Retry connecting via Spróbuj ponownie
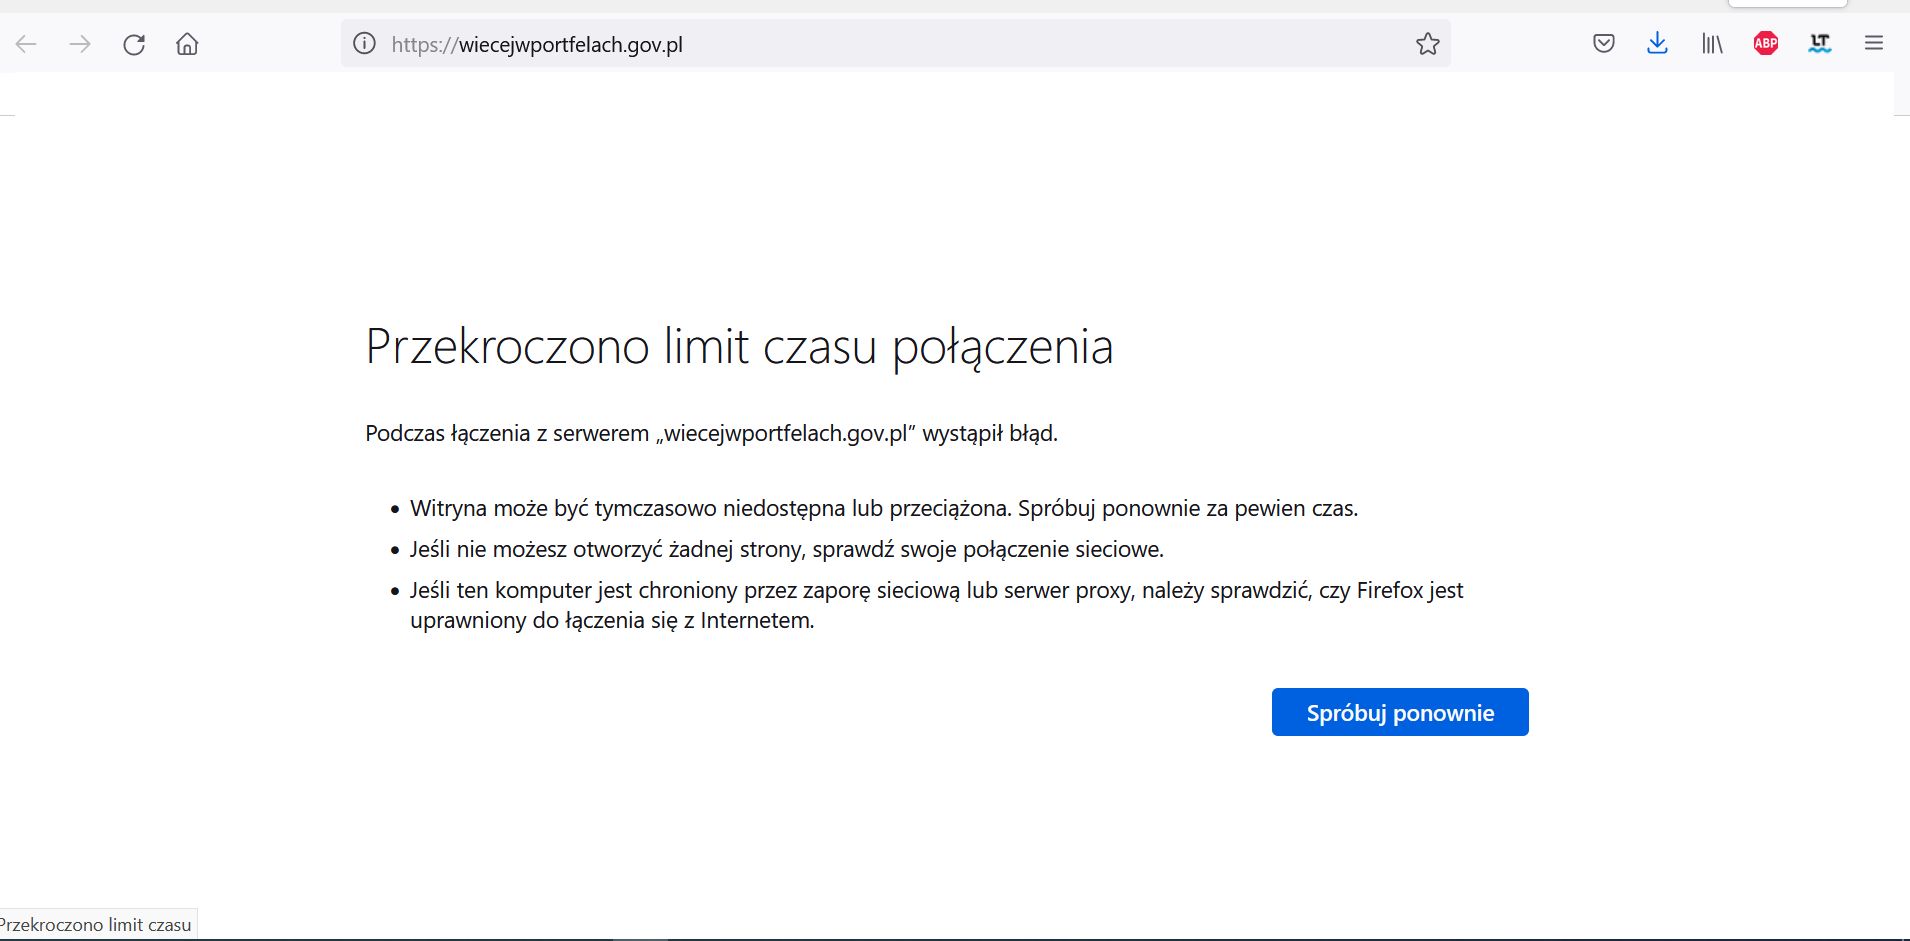Screen dimensions: 1910x941 pyautogui.click(x=1399, y=711)
